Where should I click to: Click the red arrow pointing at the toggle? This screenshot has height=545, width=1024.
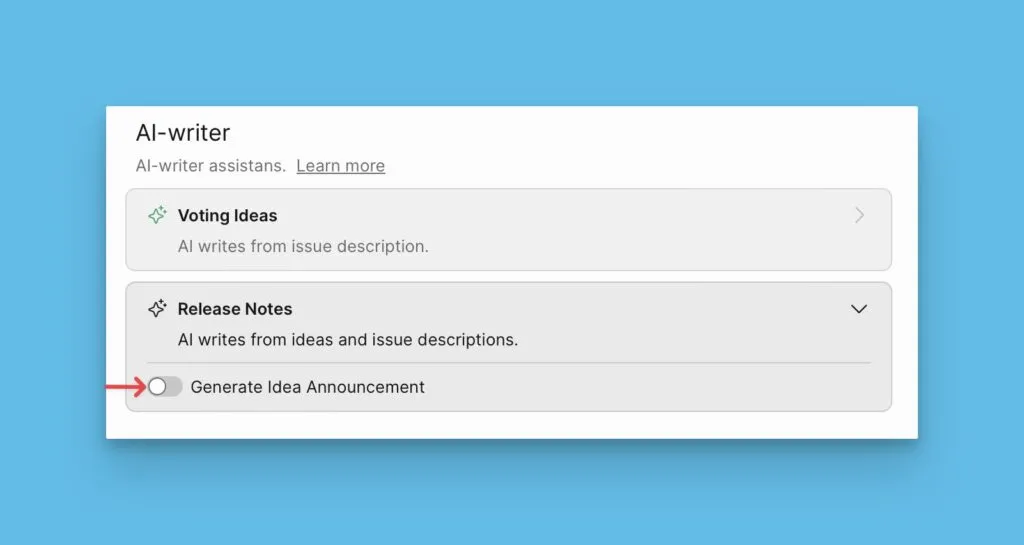tap(124, 386)
